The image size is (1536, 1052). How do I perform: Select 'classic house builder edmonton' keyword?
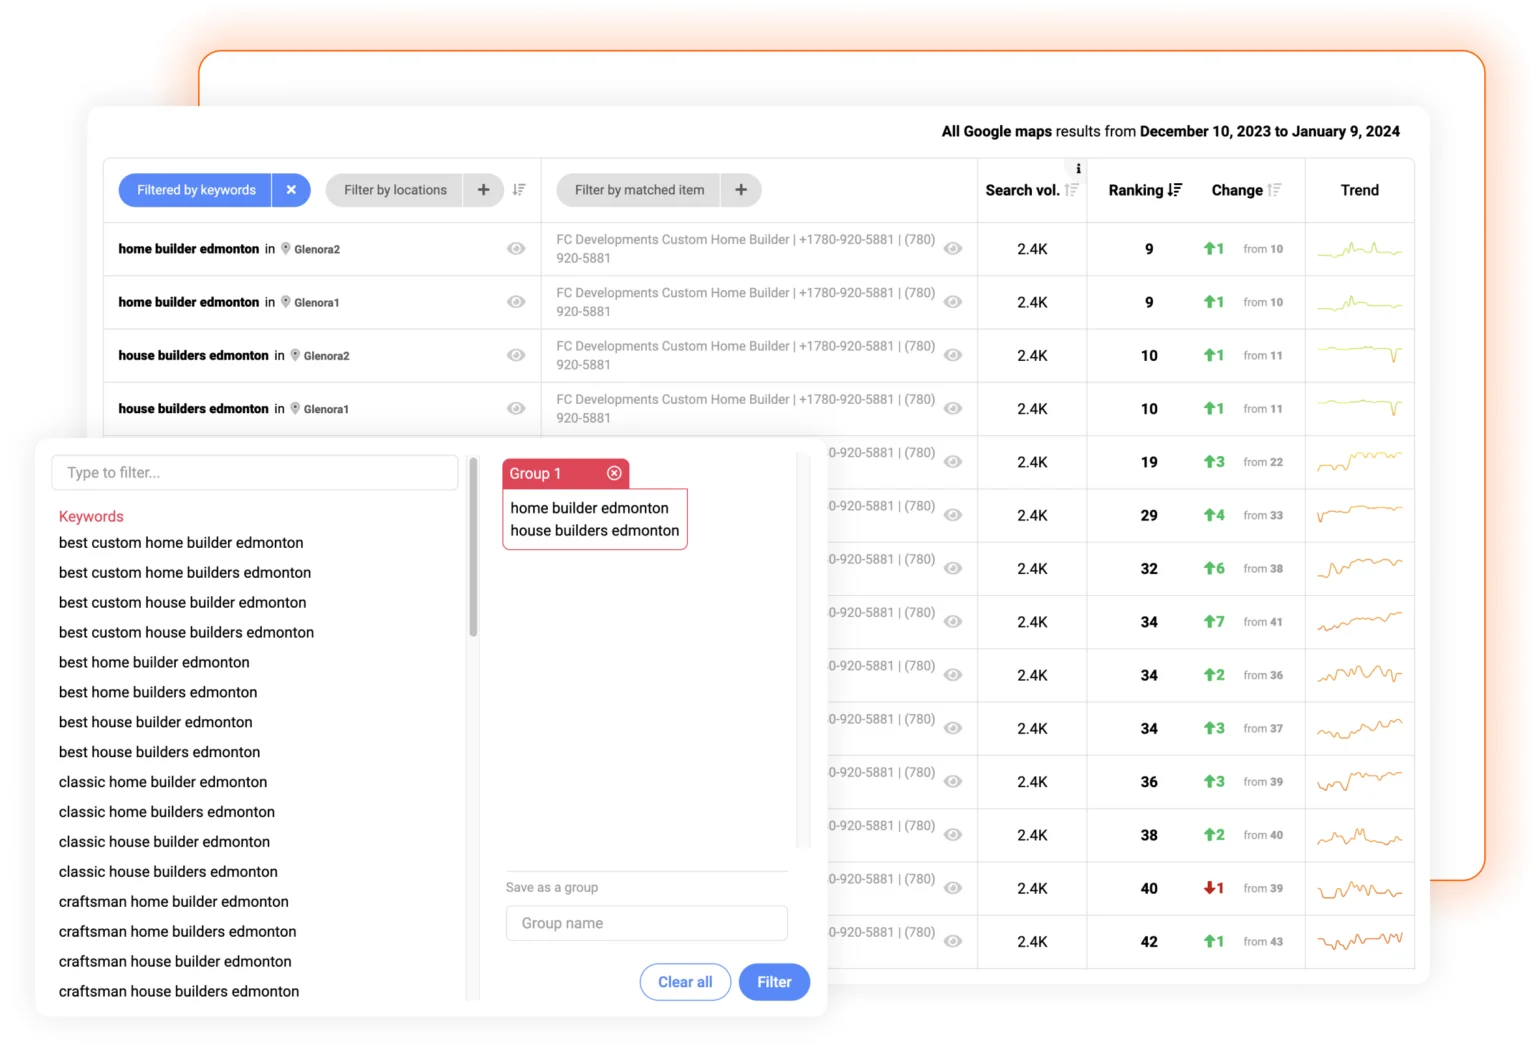pyautogui.click(x=164, y=842)
